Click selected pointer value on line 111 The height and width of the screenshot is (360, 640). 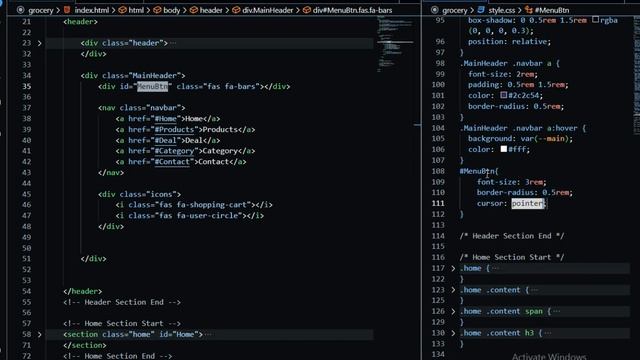pos(527,203)
